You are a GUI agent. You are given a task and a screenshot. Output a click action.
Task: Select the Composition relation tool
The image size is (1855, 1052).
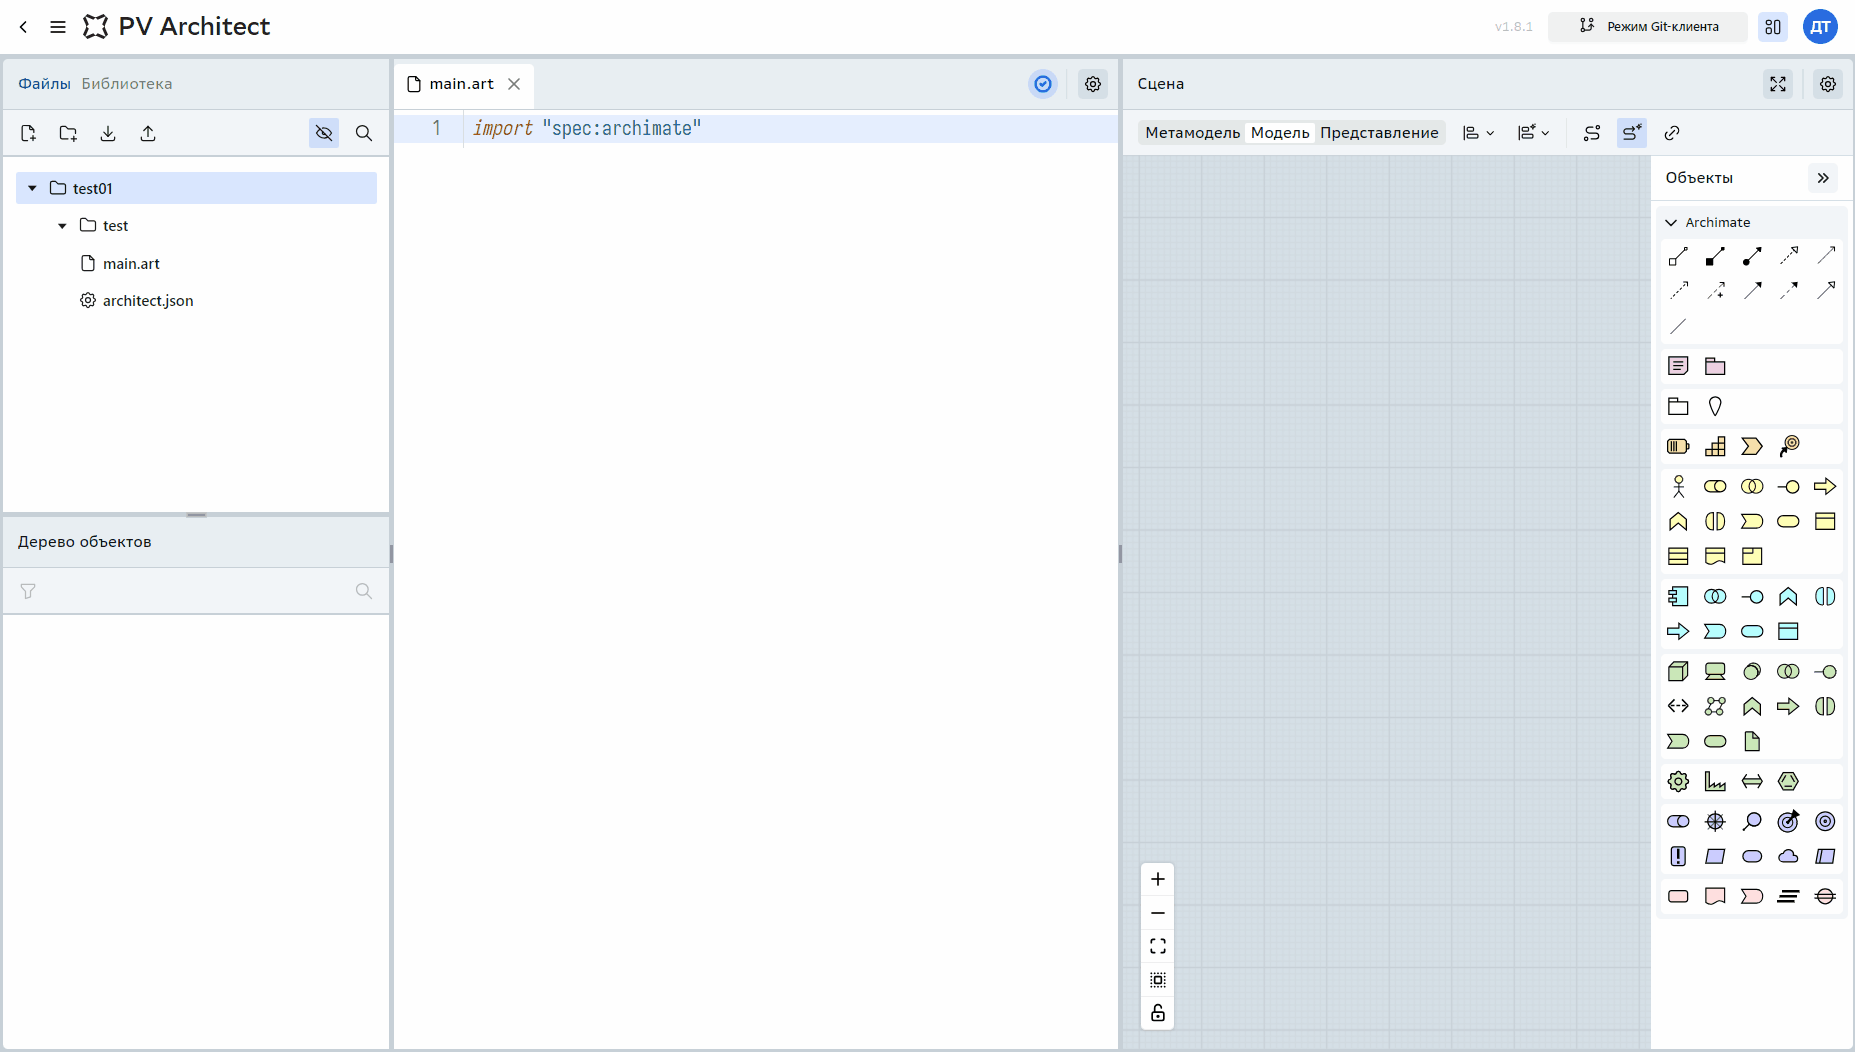1715,256
